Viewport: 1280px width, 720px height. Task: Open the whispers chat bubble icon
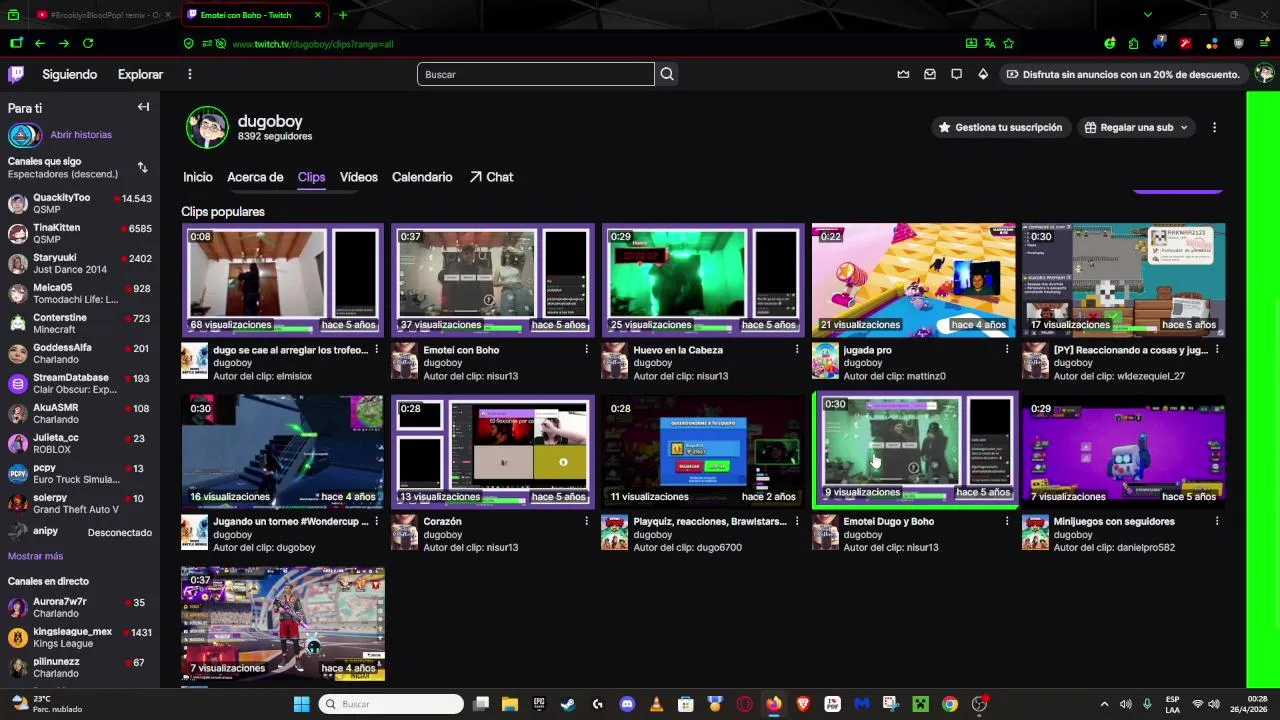[956, 74]
